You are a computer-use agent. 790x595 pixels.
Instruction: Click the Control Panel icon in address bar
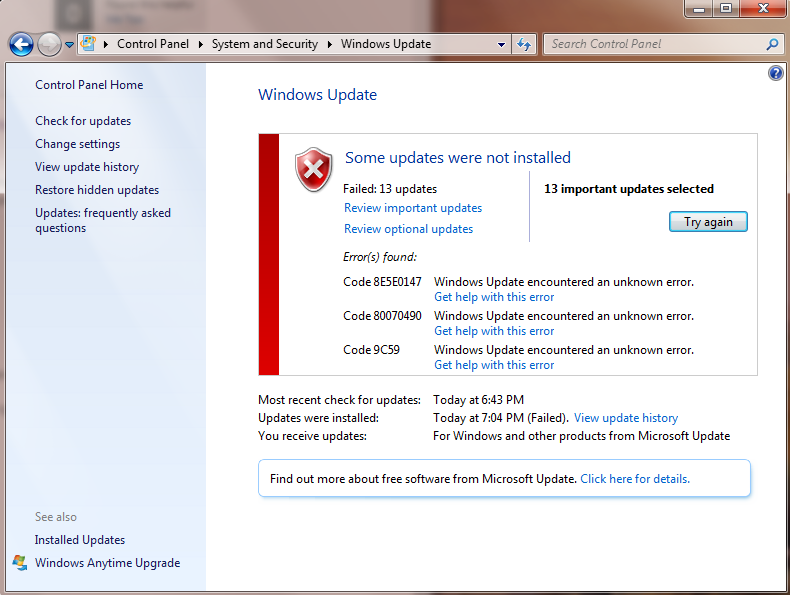(x=88, y=43)
